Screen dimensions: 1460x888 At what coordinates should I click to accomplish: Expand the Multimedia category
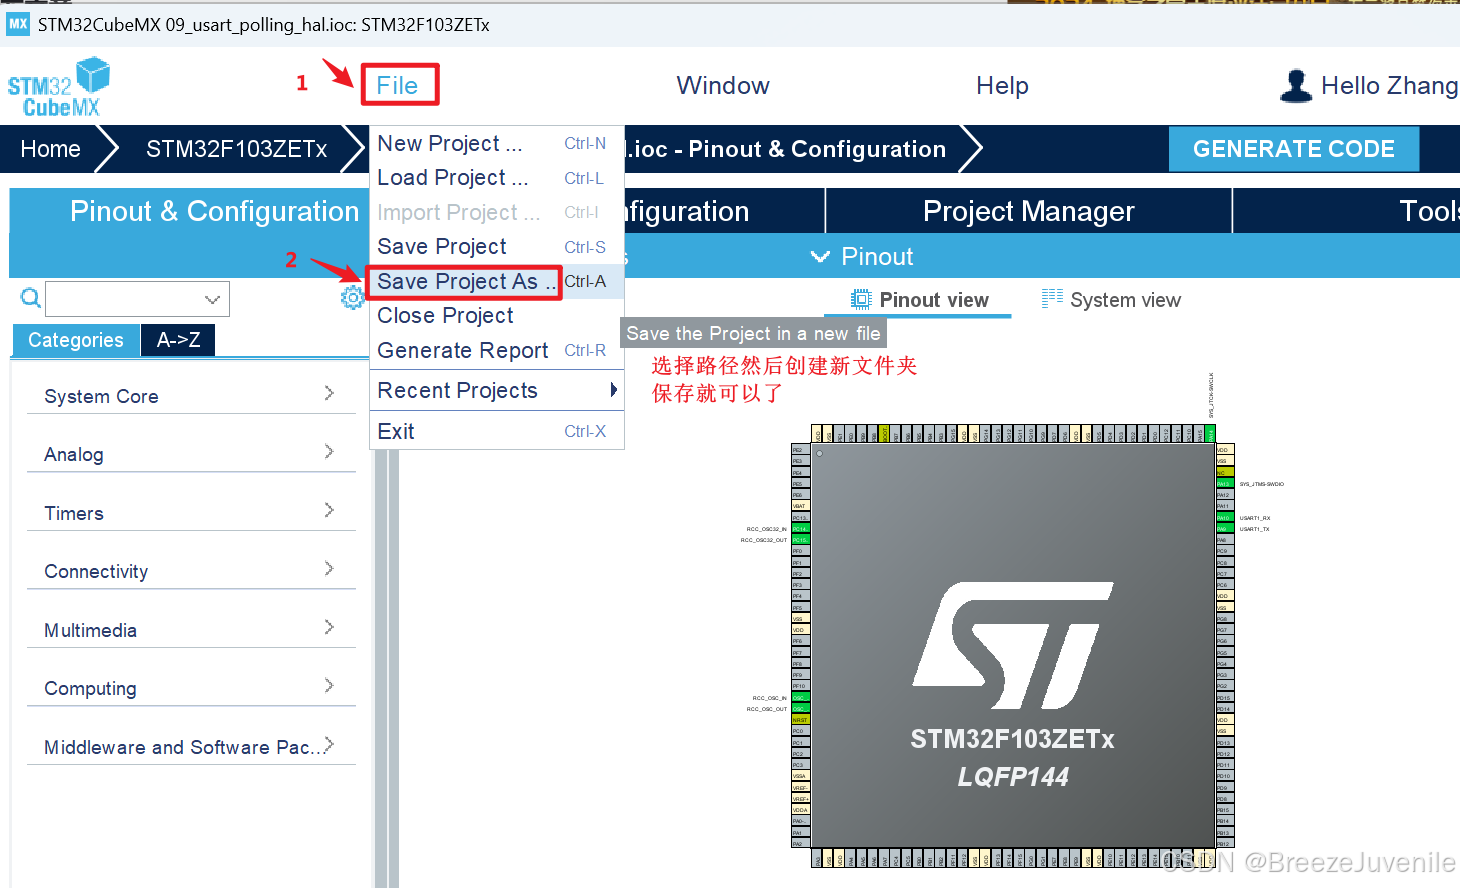pos(191,630)
